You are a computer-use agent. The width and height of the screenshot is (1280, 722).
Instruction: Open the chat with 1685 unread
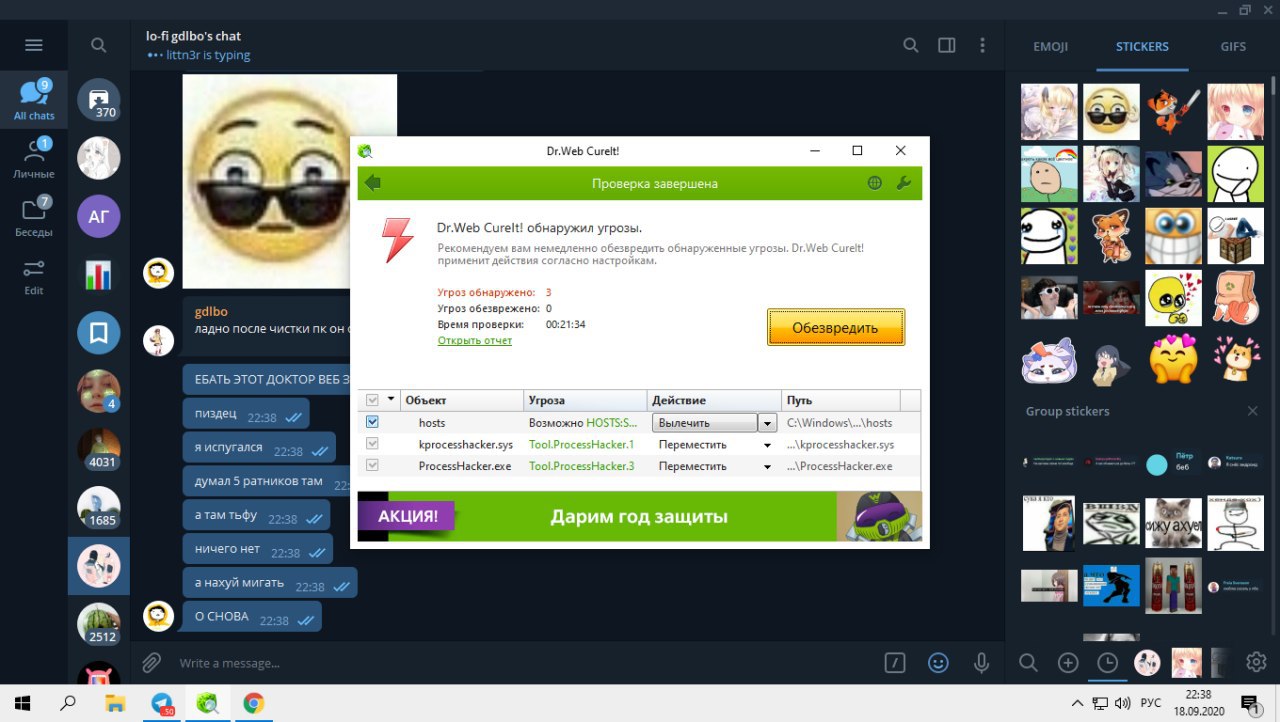(x=99, y=508)
